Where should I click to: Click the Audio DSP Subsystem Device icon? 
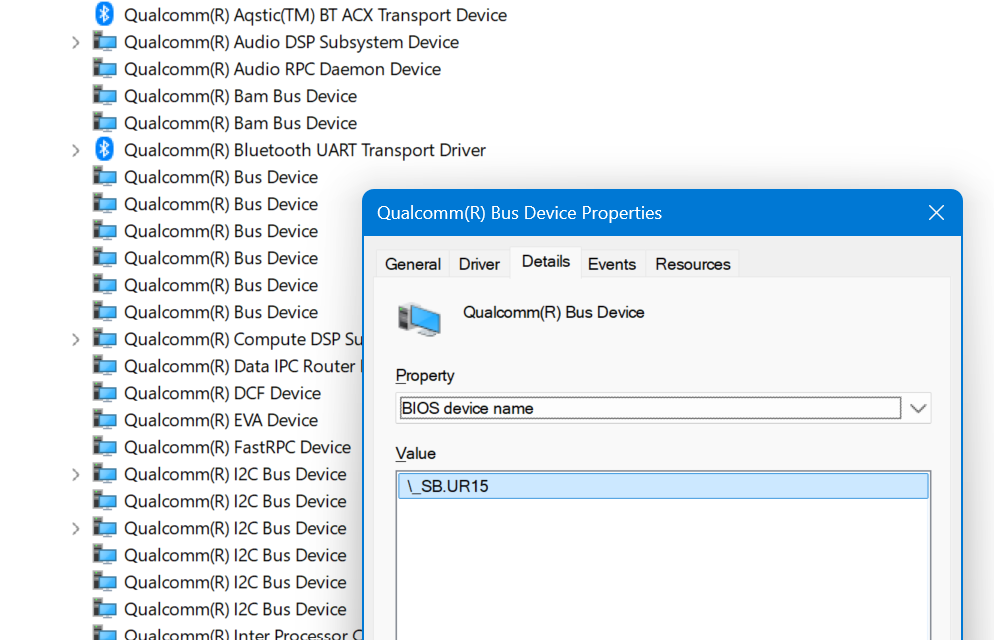(x=105, y=42)
